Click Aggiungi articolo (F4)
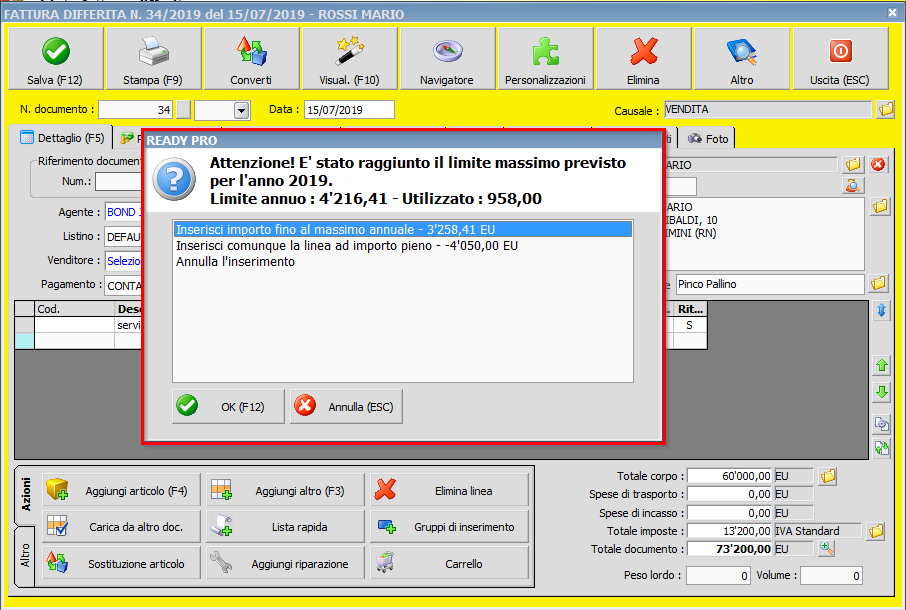Screen dimensions: 906x610 click(x=121, y=490)
